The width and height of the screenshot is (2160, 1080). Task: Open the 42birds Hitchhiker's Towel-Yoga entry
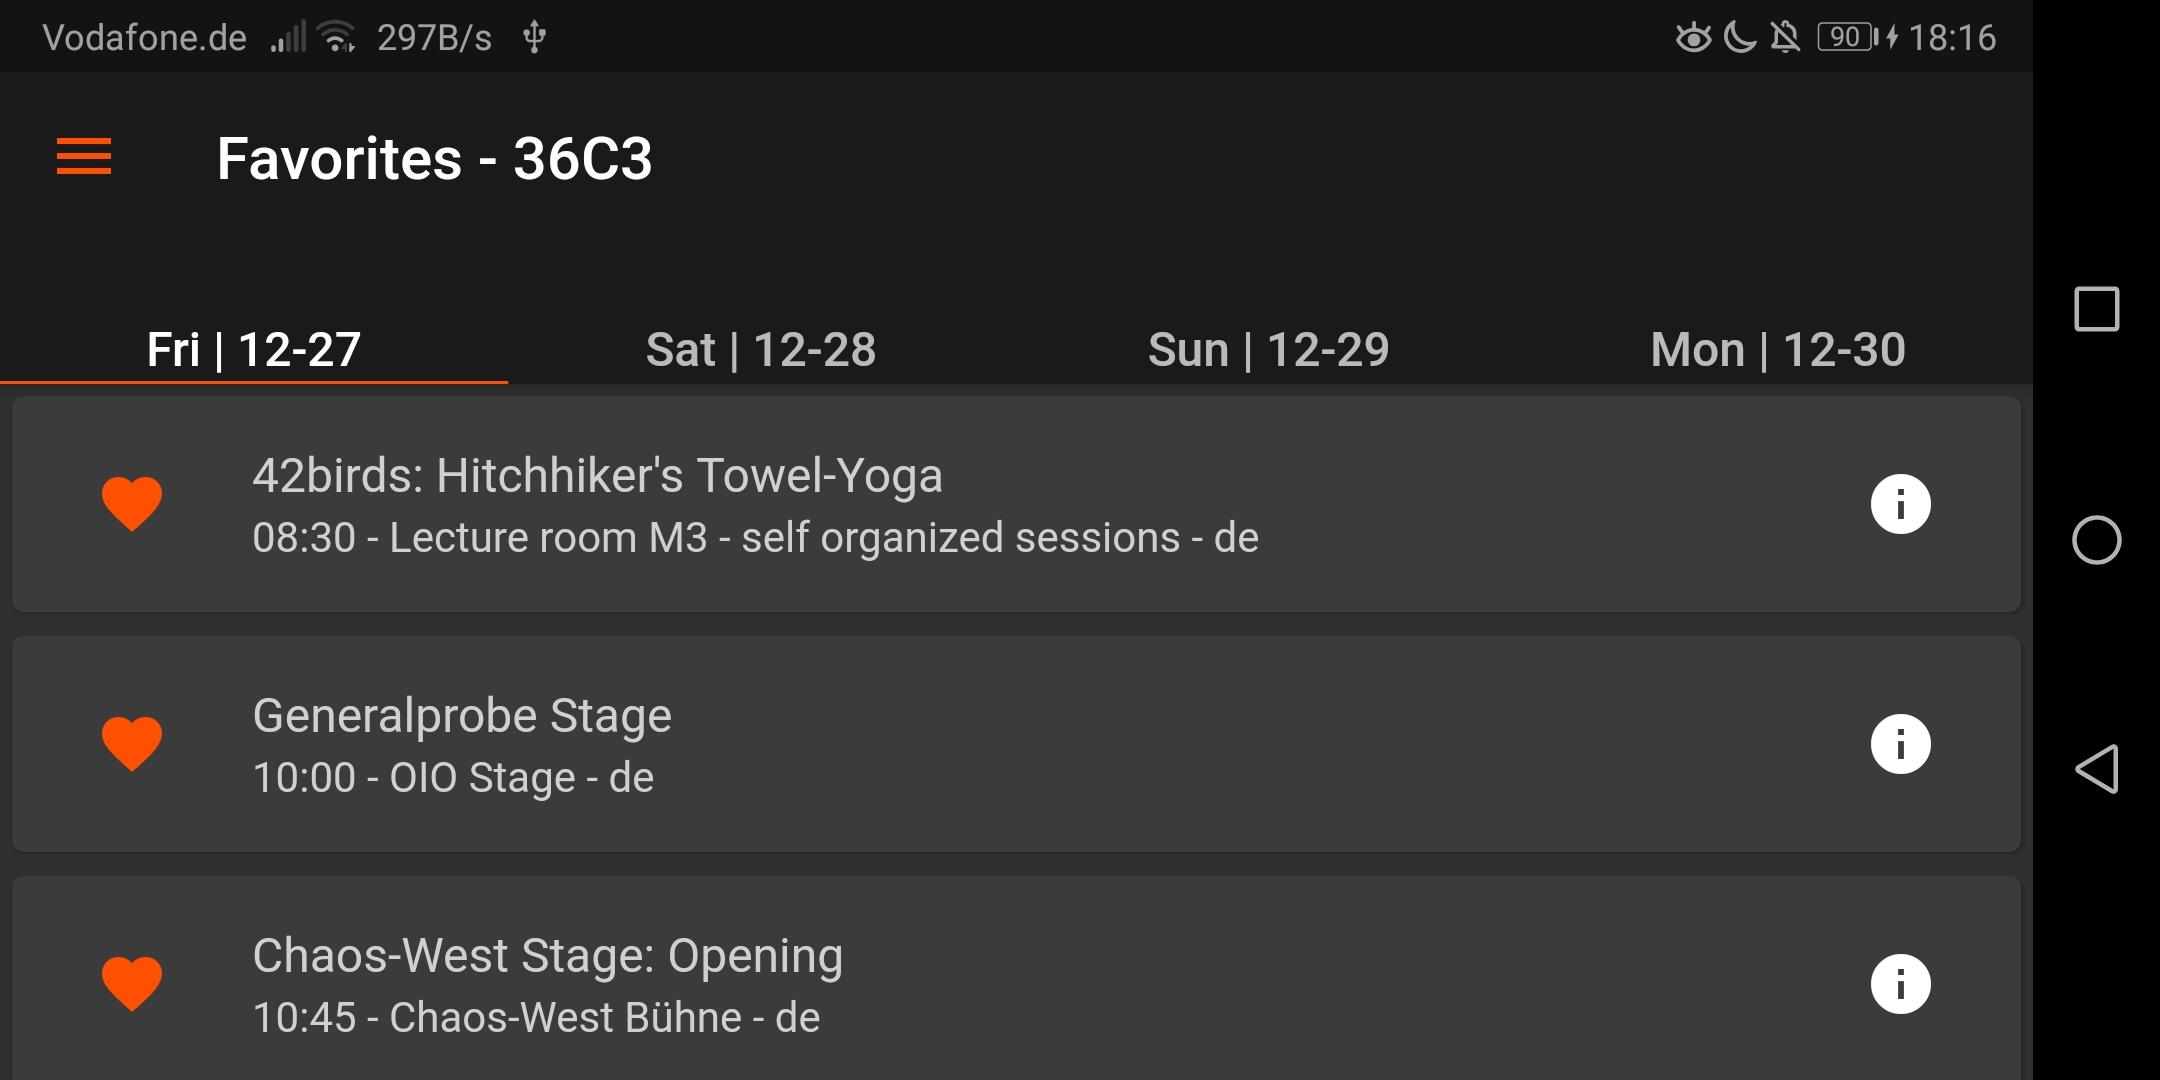[597, 476]
